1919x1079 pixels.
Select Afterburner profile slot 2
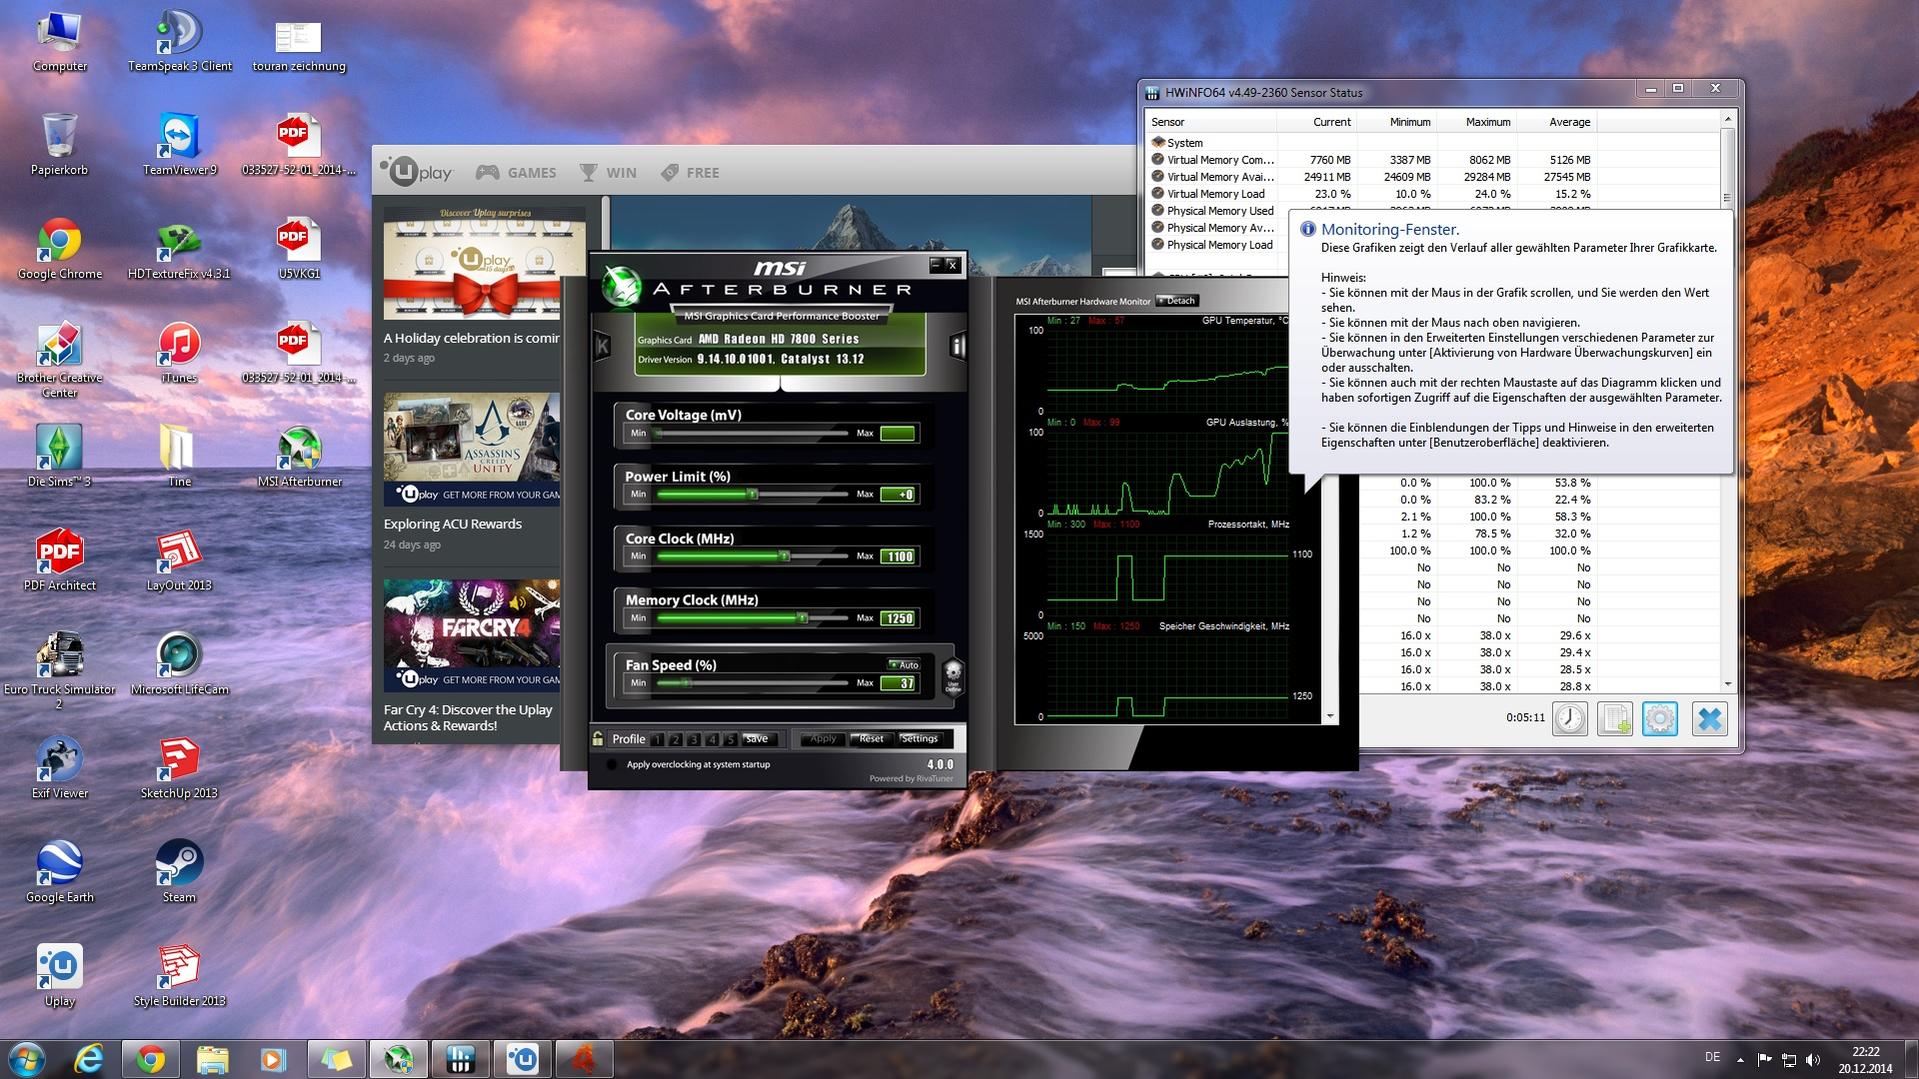tap(675, 740)
